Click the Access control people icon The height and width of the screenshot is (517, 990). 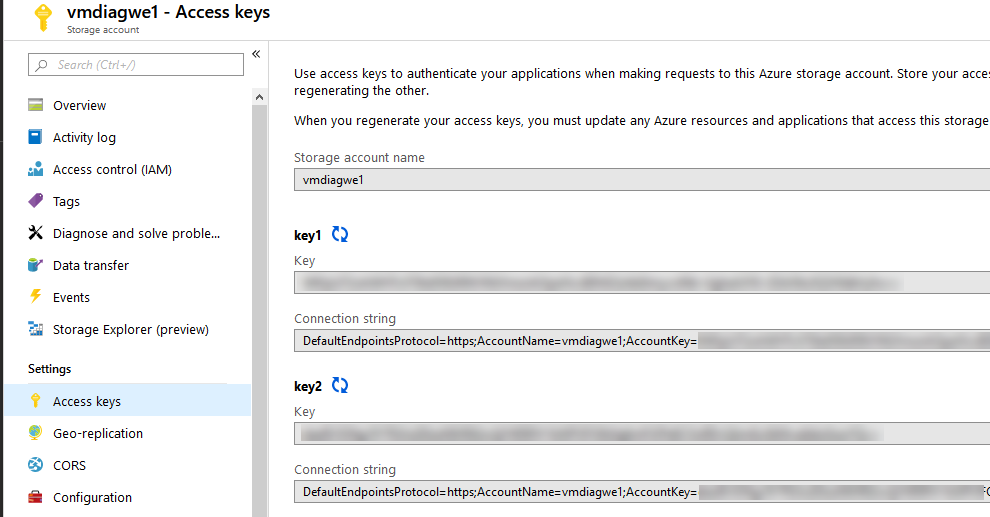pyautogui.click(x=36, y=169)
